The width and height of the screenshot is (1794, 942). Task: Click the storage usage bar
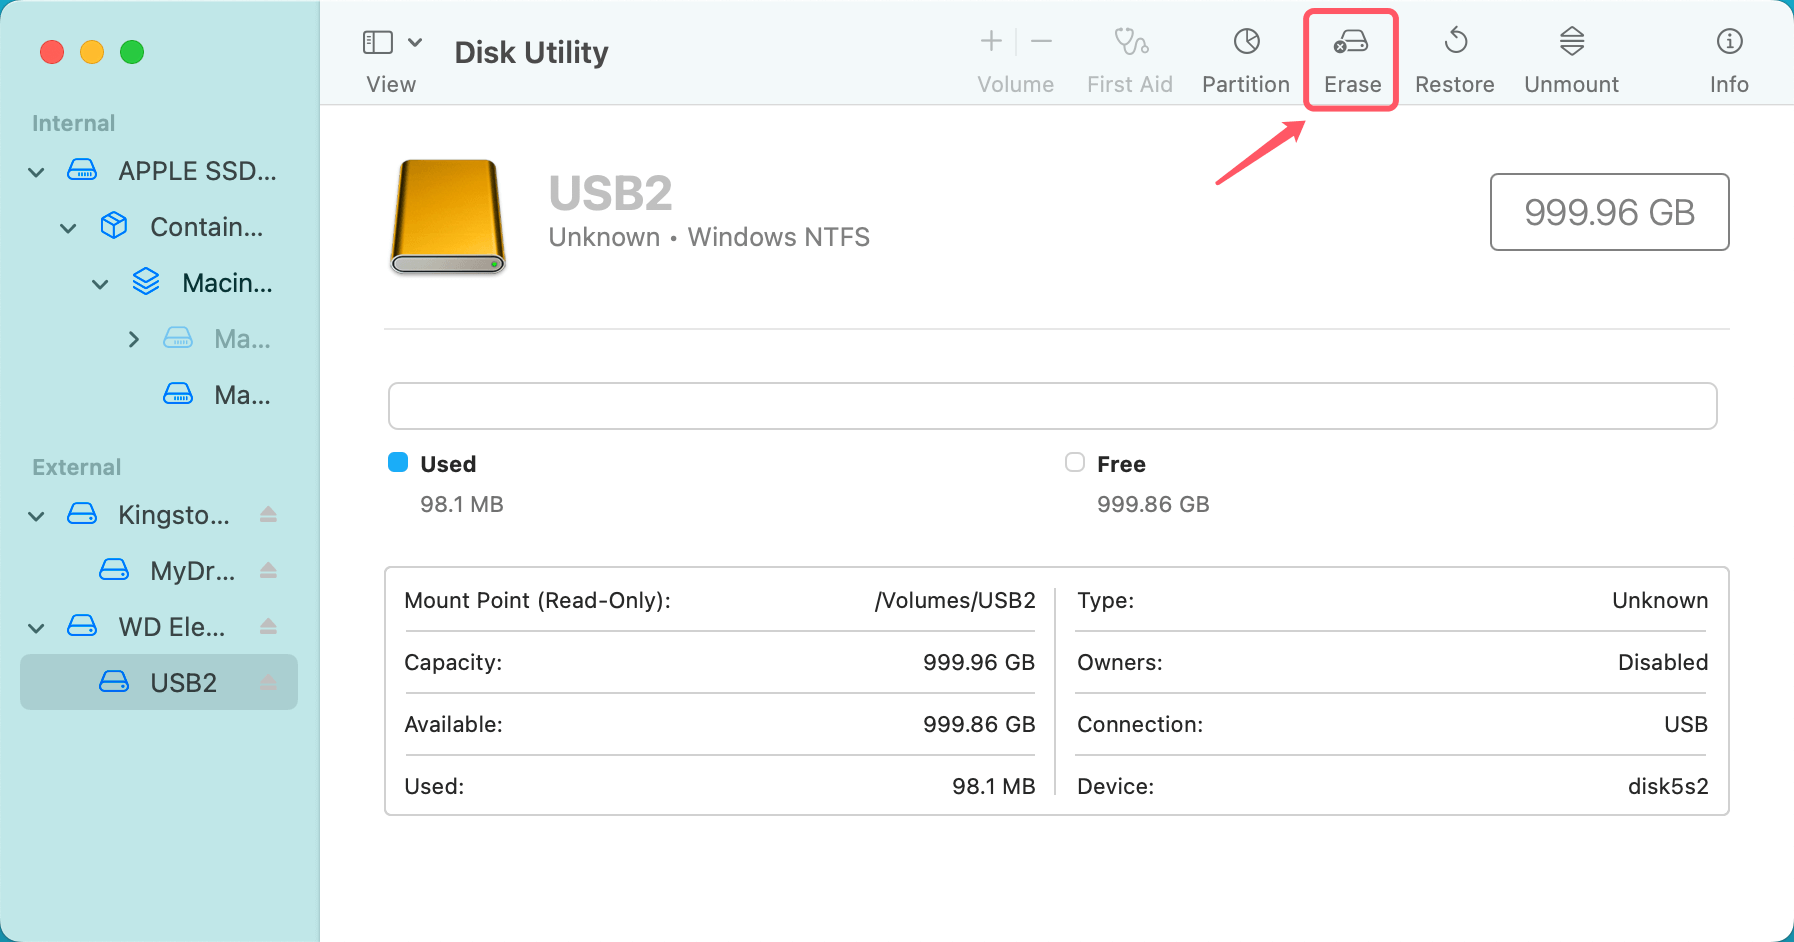1052,406
